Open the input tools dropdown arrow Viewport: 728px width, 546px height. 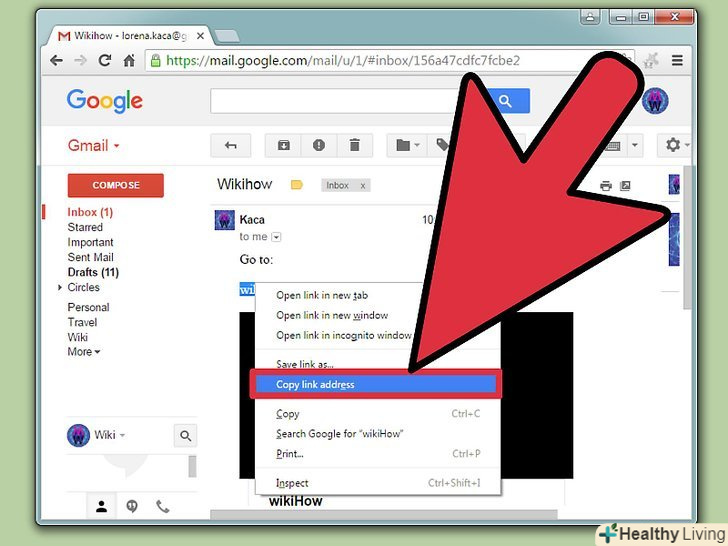(x=635, y=146)
